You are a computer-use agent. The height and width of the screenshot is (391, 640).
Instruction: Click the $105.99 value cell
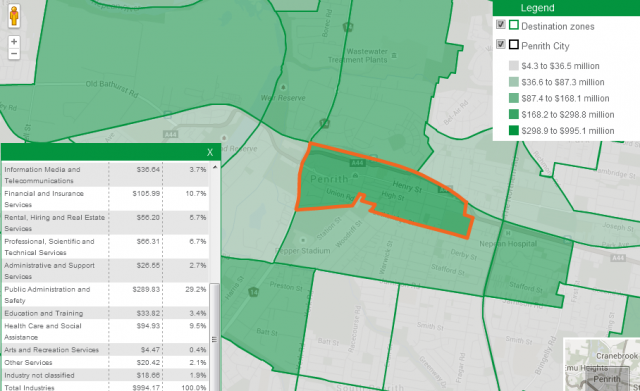146,193
